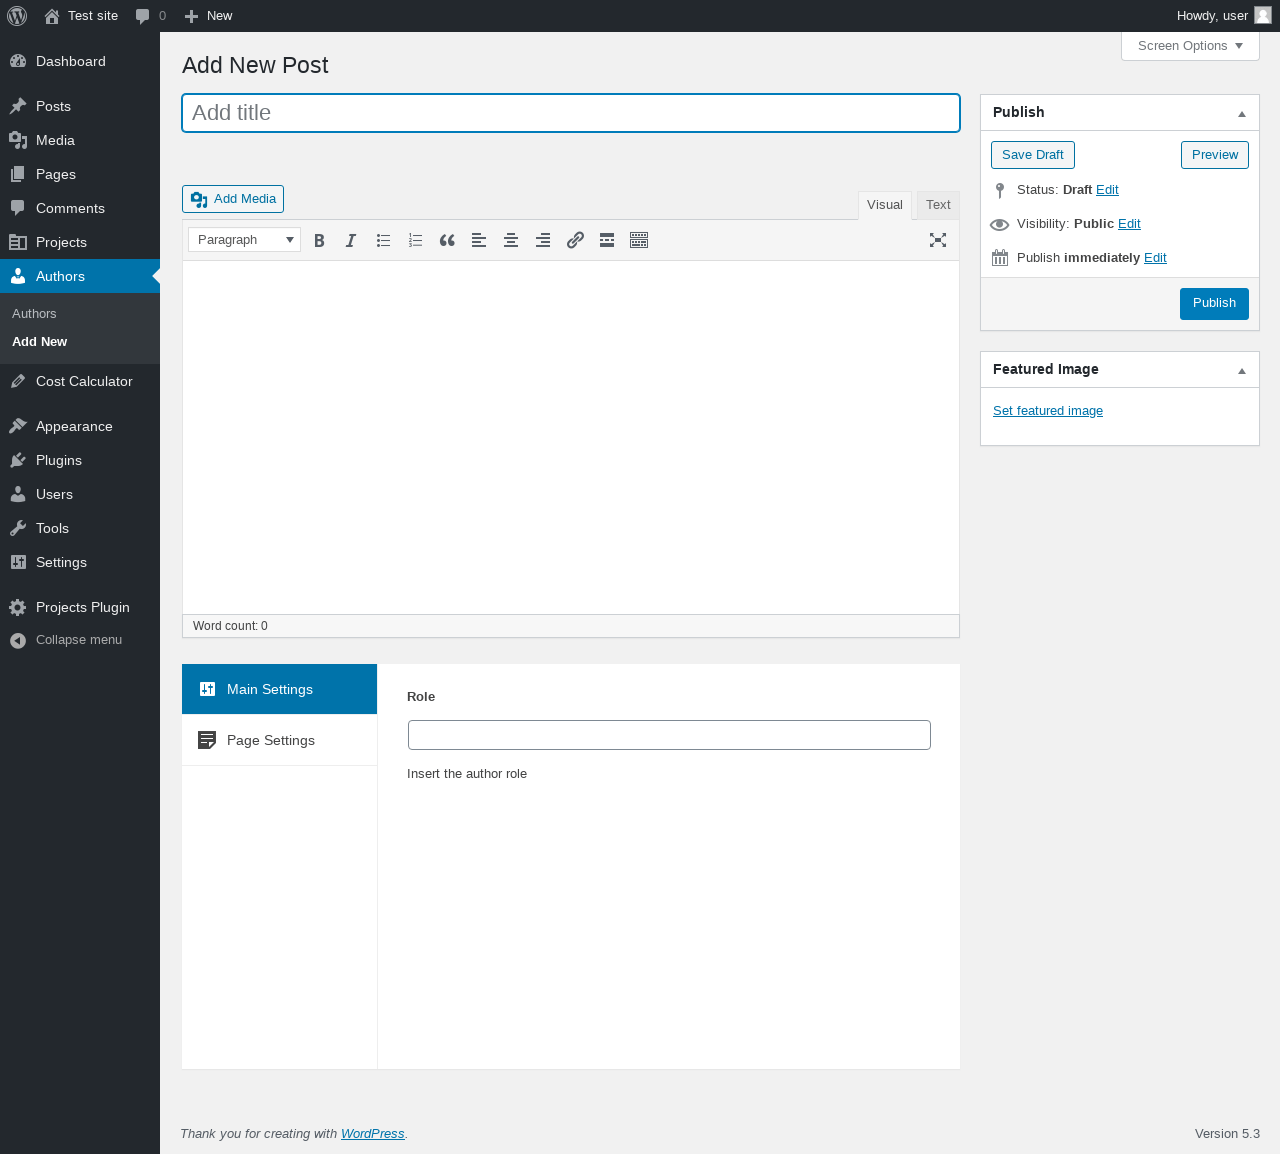Open Projects Plugin menu
The image size is (1280, 1154).
coord(80,607)
